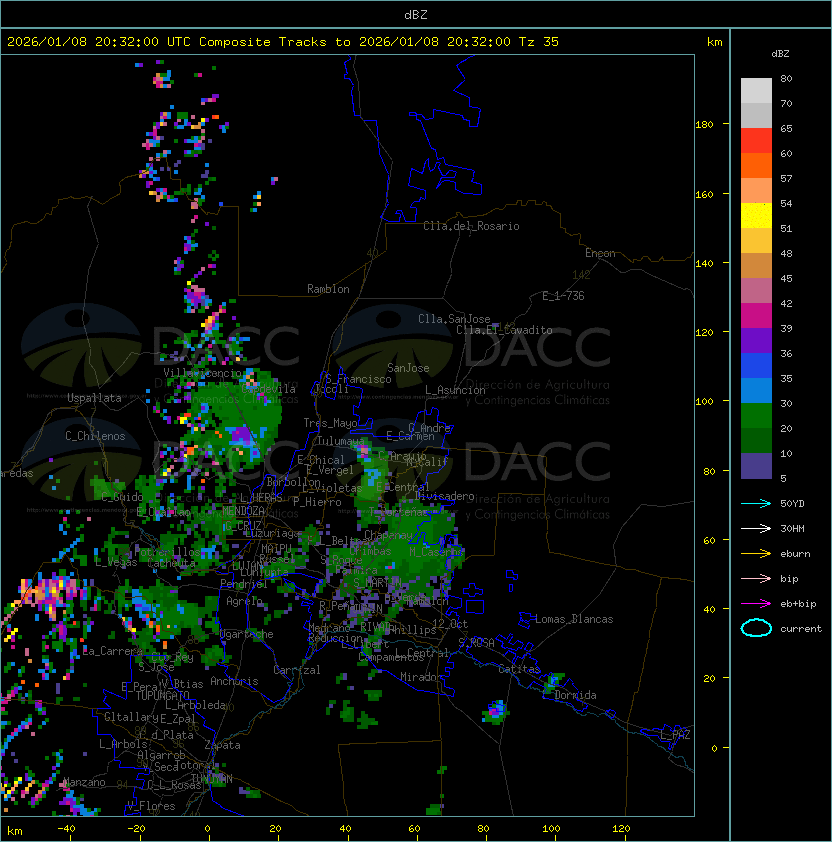Click the 'L_PAZ' map label
Viewport: 832px width, 842px height.
(675, 735)
